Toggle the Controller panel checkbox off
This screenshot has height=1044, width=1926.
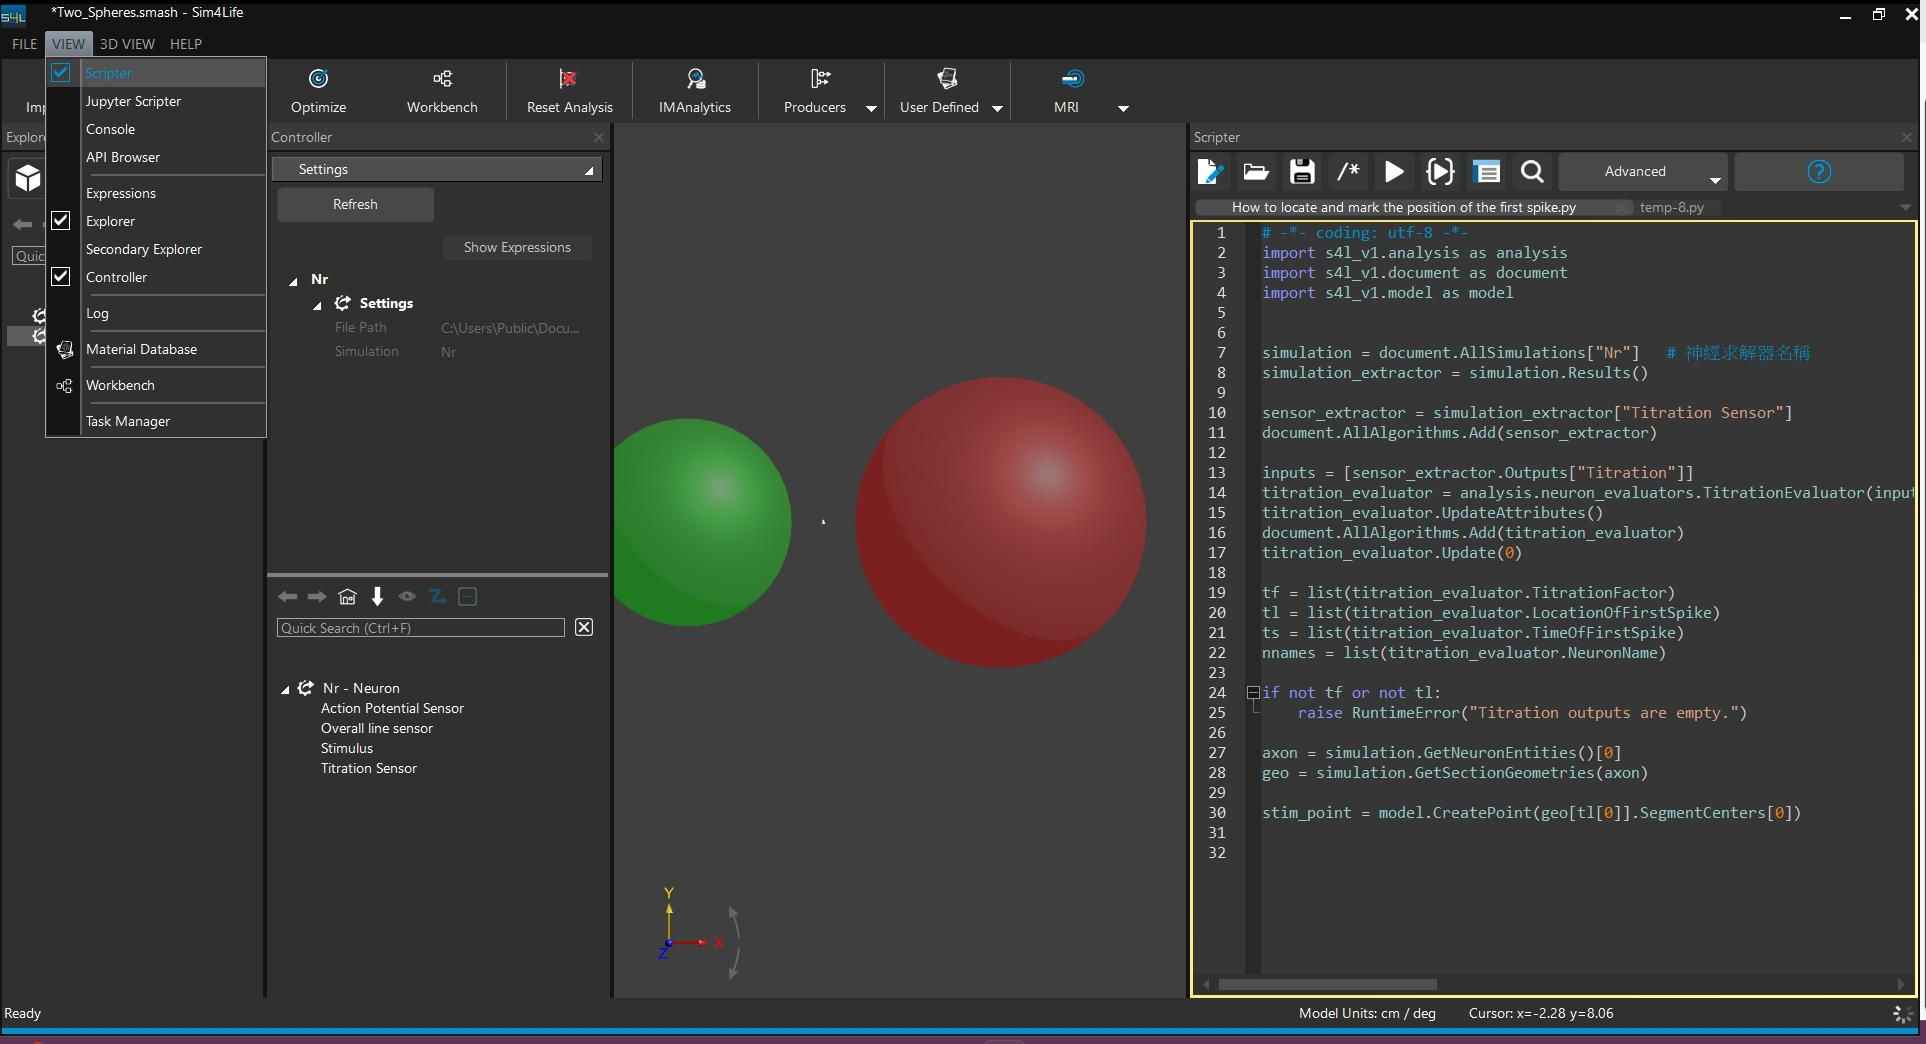(x=61, y=277)
